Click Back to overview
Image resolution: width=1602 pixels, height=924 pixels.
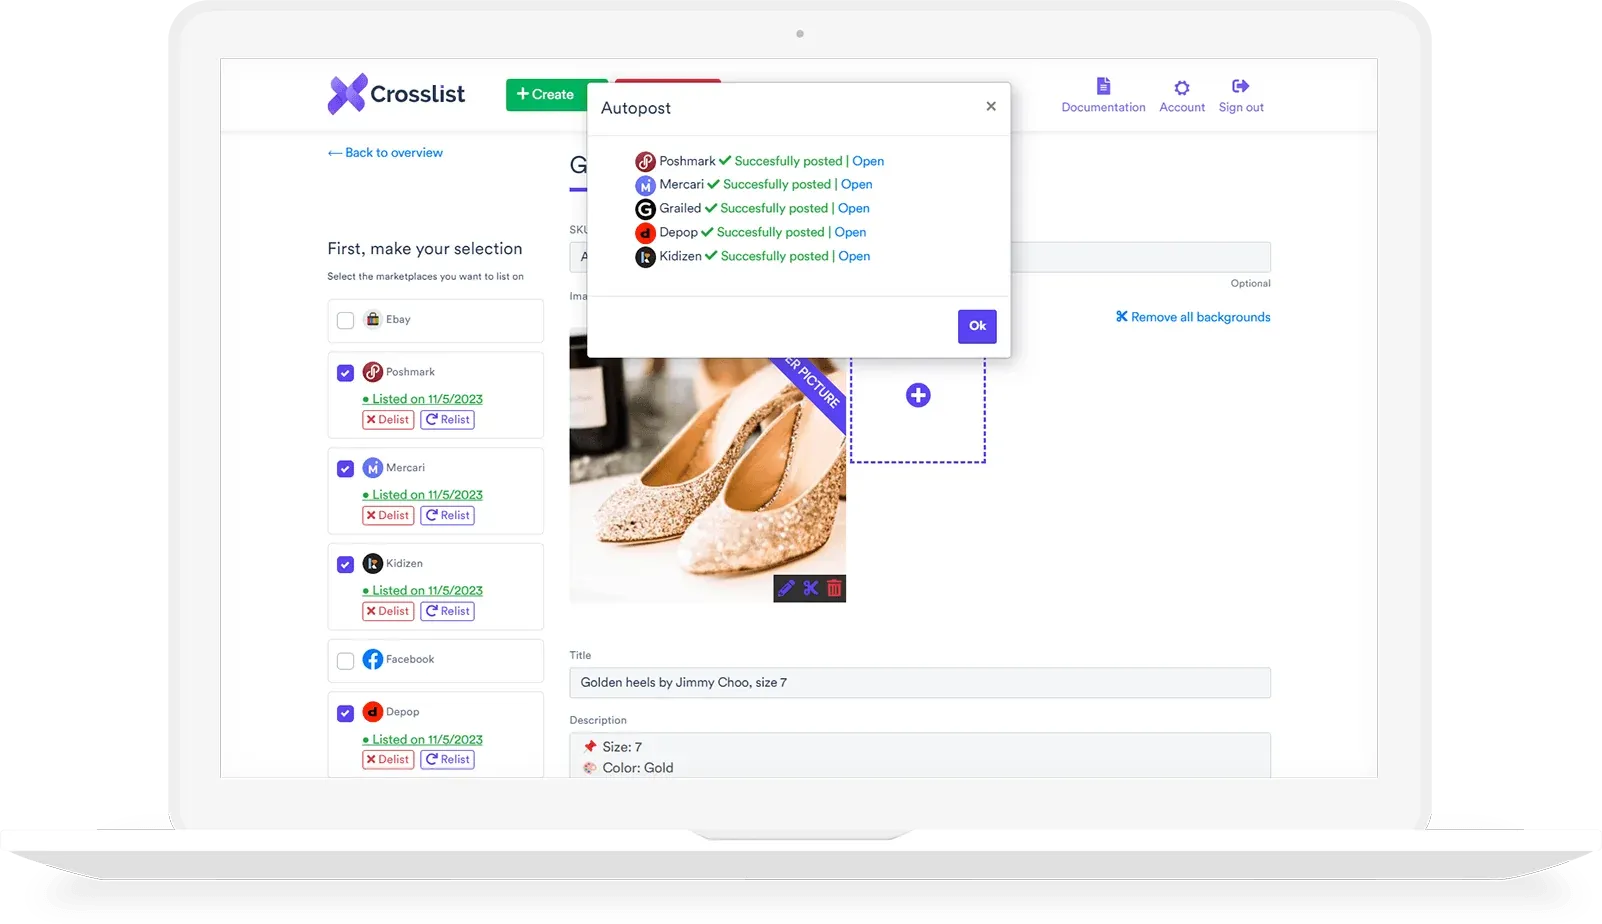pyautogui.click(x=384, y=152)
